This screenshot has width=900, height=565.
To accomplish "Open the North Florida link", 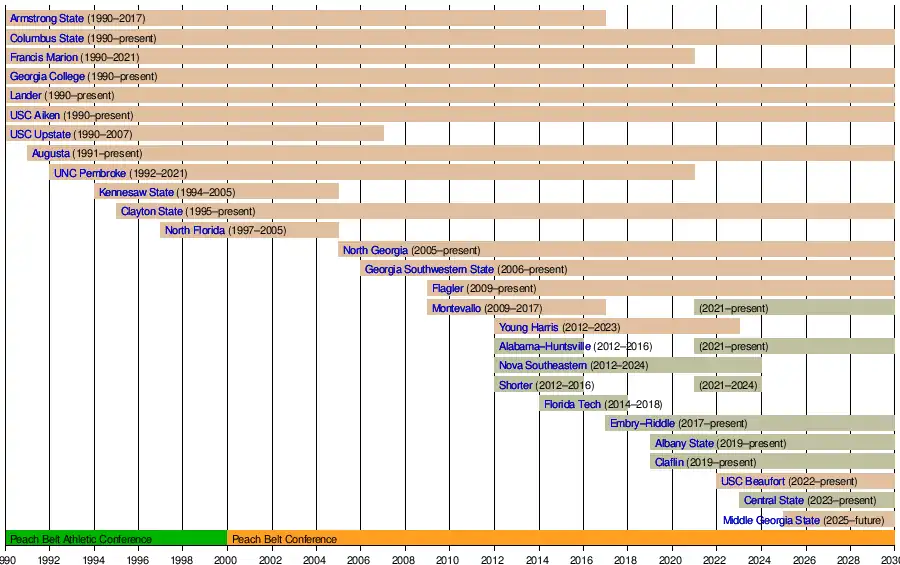I will pos(196,231).
